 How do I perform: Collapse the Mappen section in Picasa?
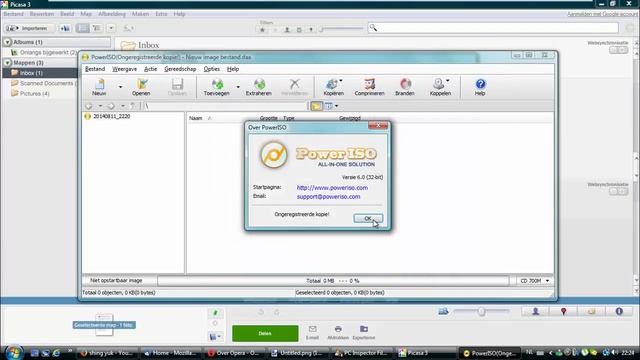point(7,63)
